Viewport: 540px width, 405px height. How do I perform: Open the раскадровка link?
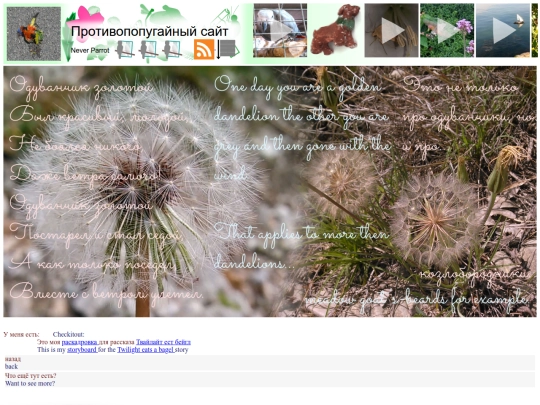click(x=80, y=342)
